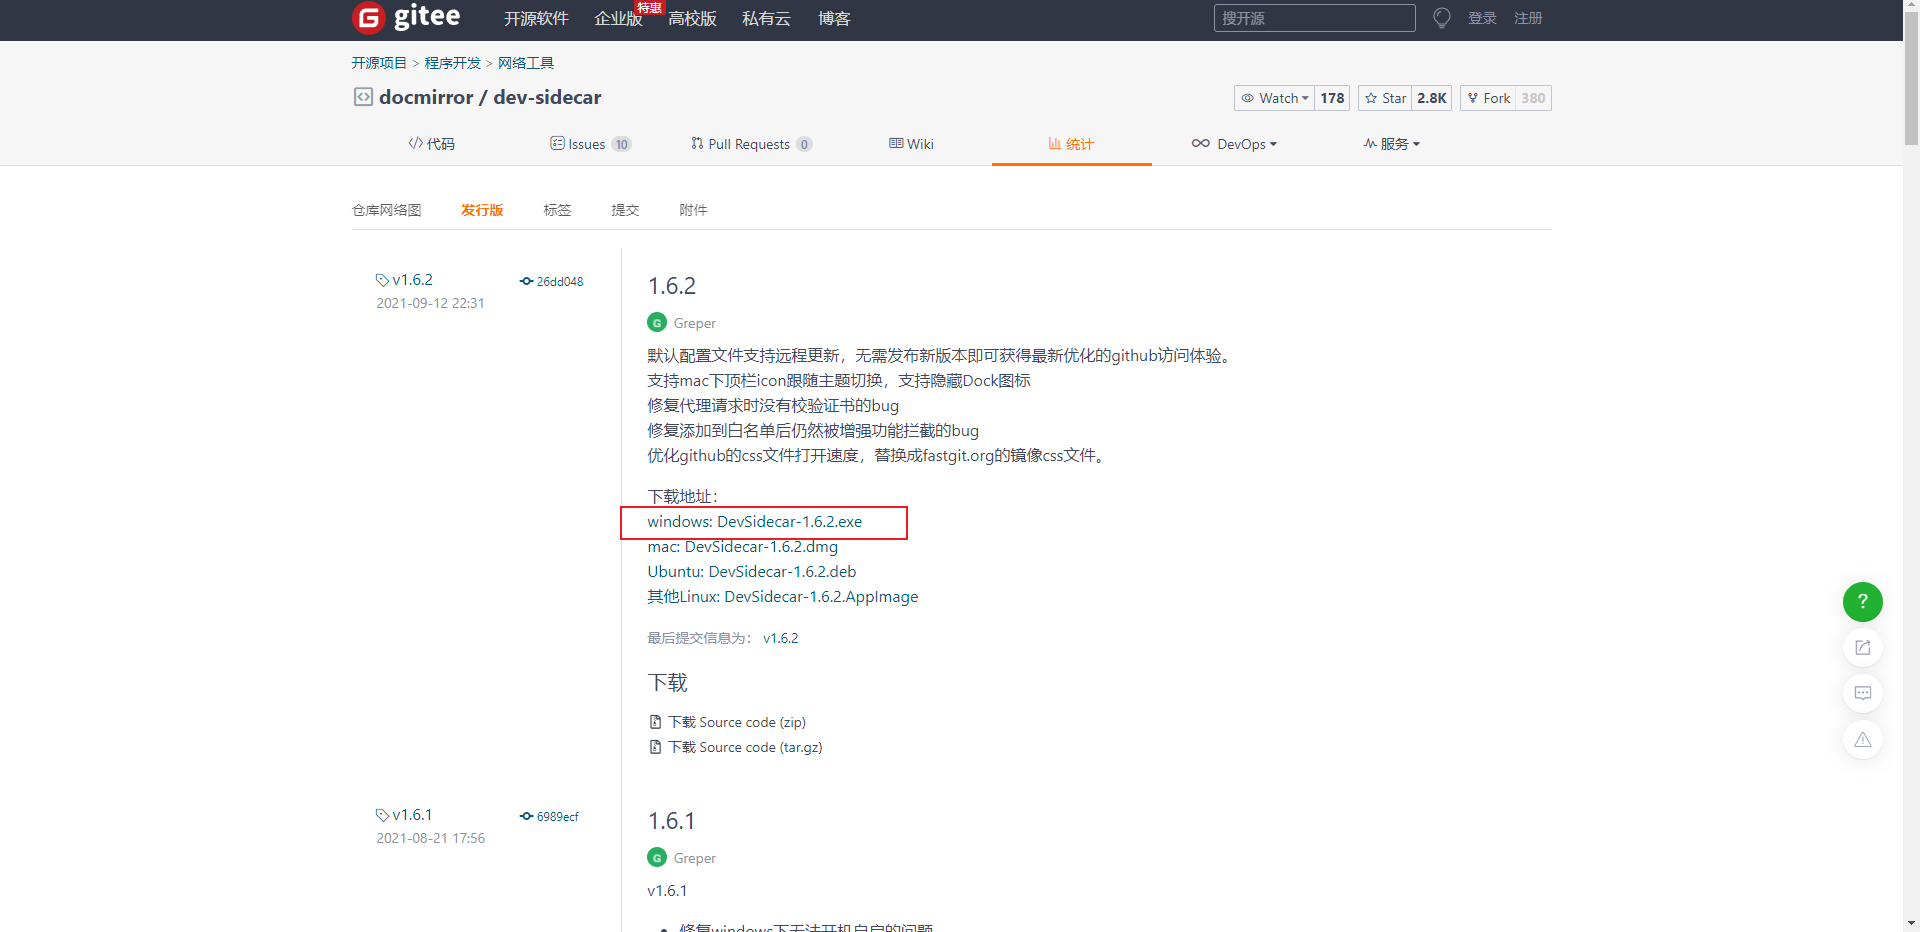Click the Gitee logo
Screen dimensions: 1920x932
coord(406,17)
